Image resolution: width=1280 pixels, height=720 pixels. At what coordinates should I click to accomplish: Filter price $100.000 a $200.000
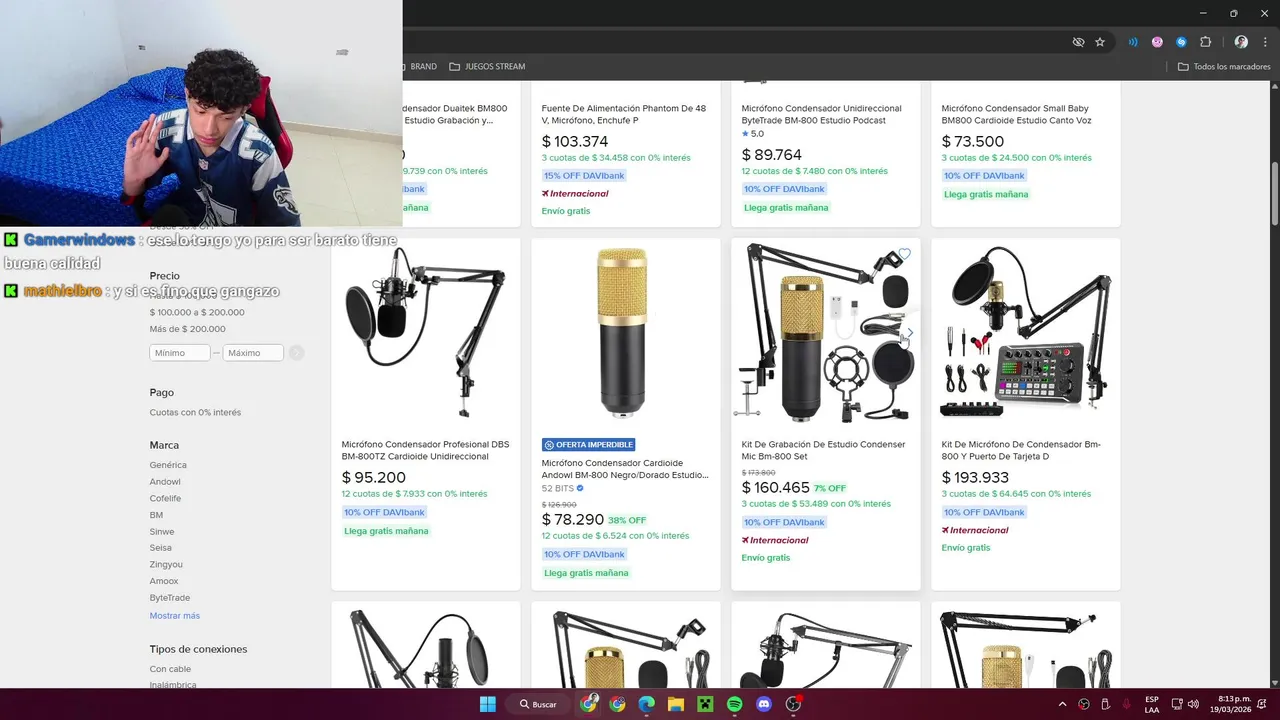coord(197,312)
